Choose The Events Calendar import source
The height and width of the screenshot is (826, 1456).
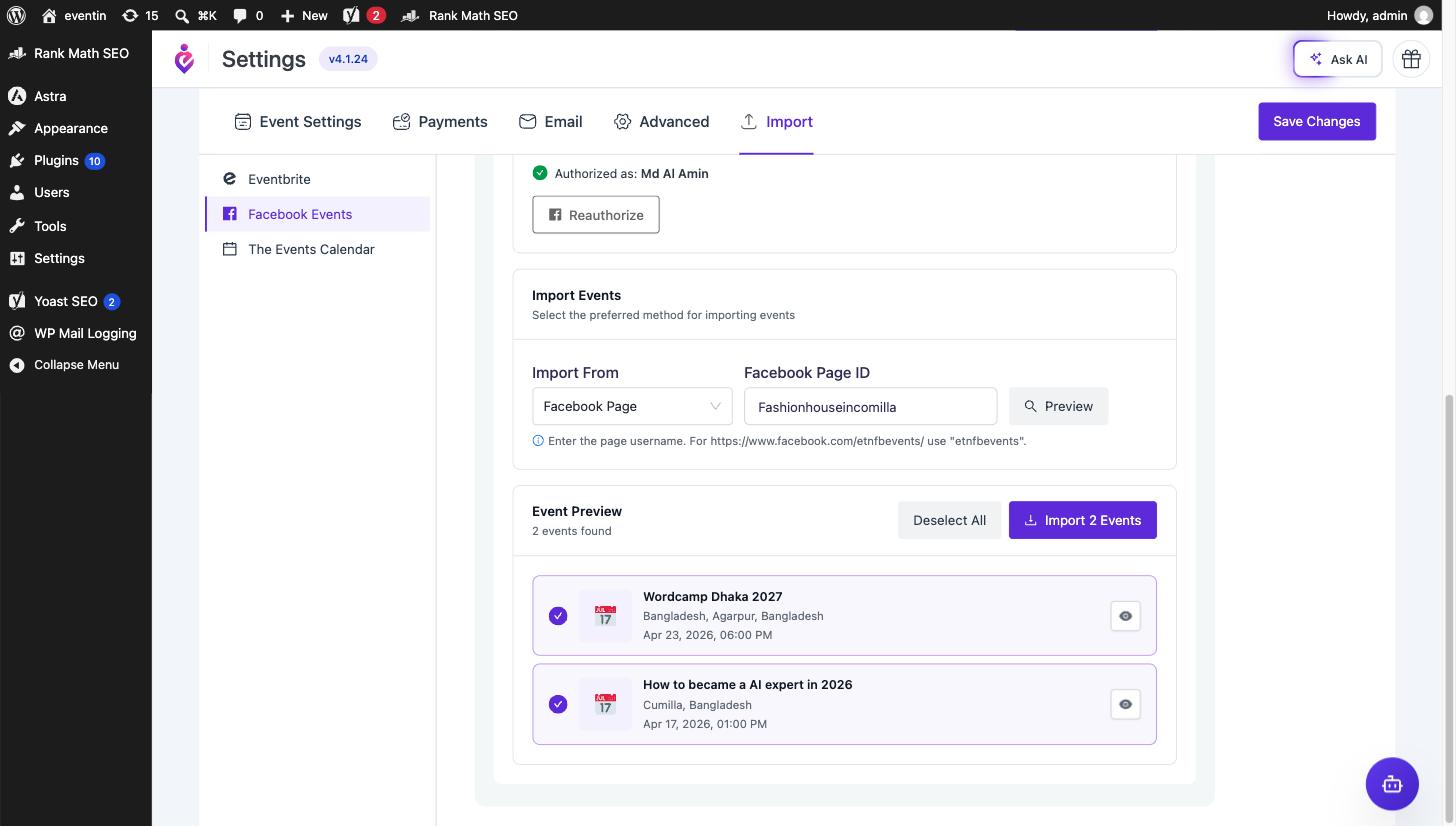(x=318, y=249)
